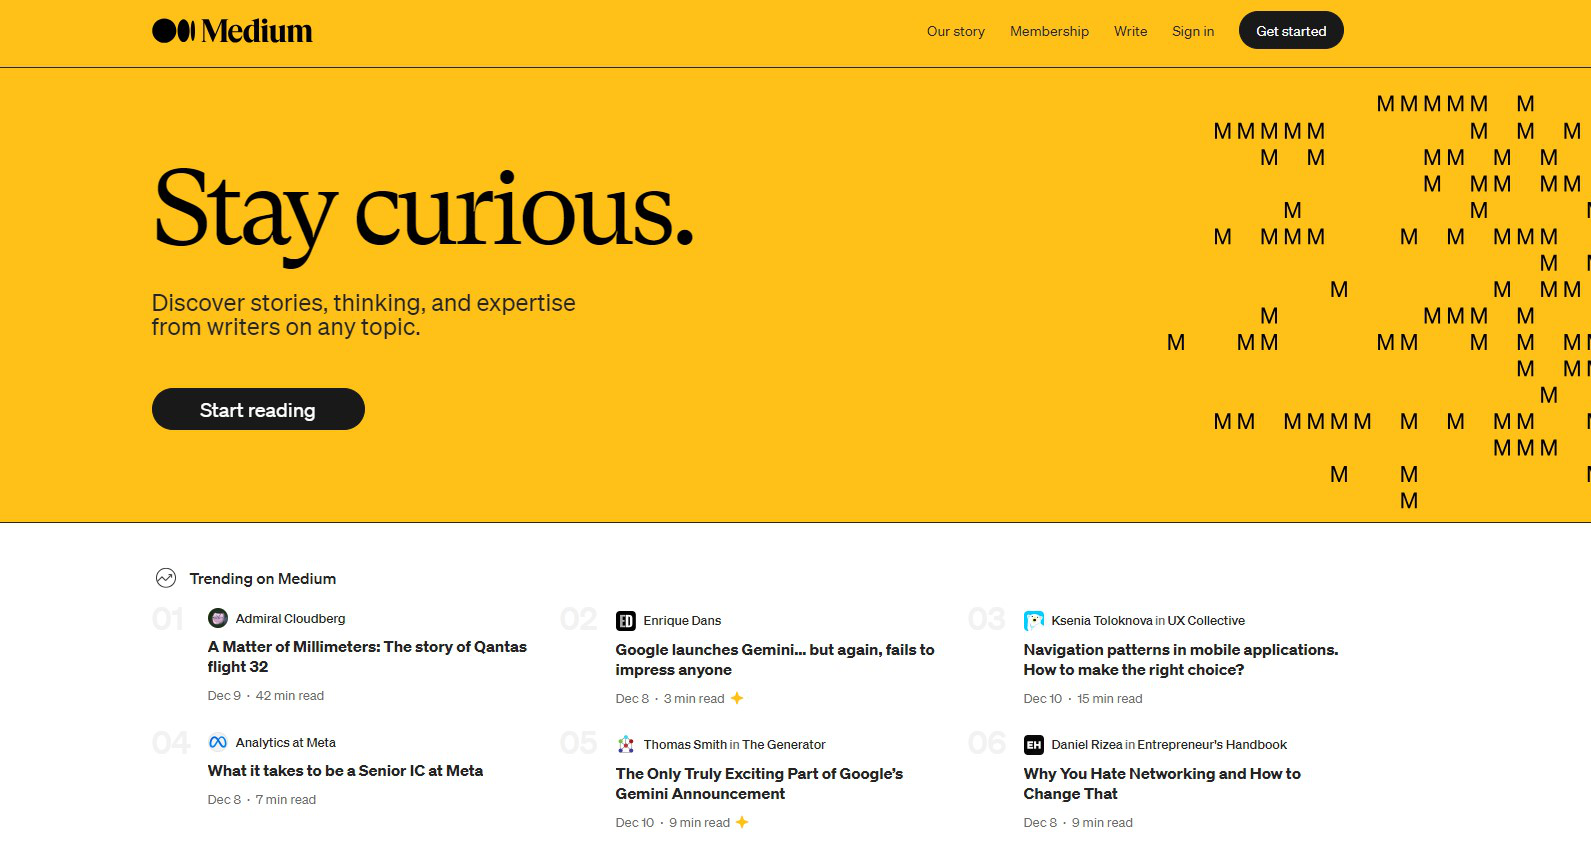Click Enrique Dans avatar icon
The height and width of the screenshot is (856, 1591).
tap(626, 621)
